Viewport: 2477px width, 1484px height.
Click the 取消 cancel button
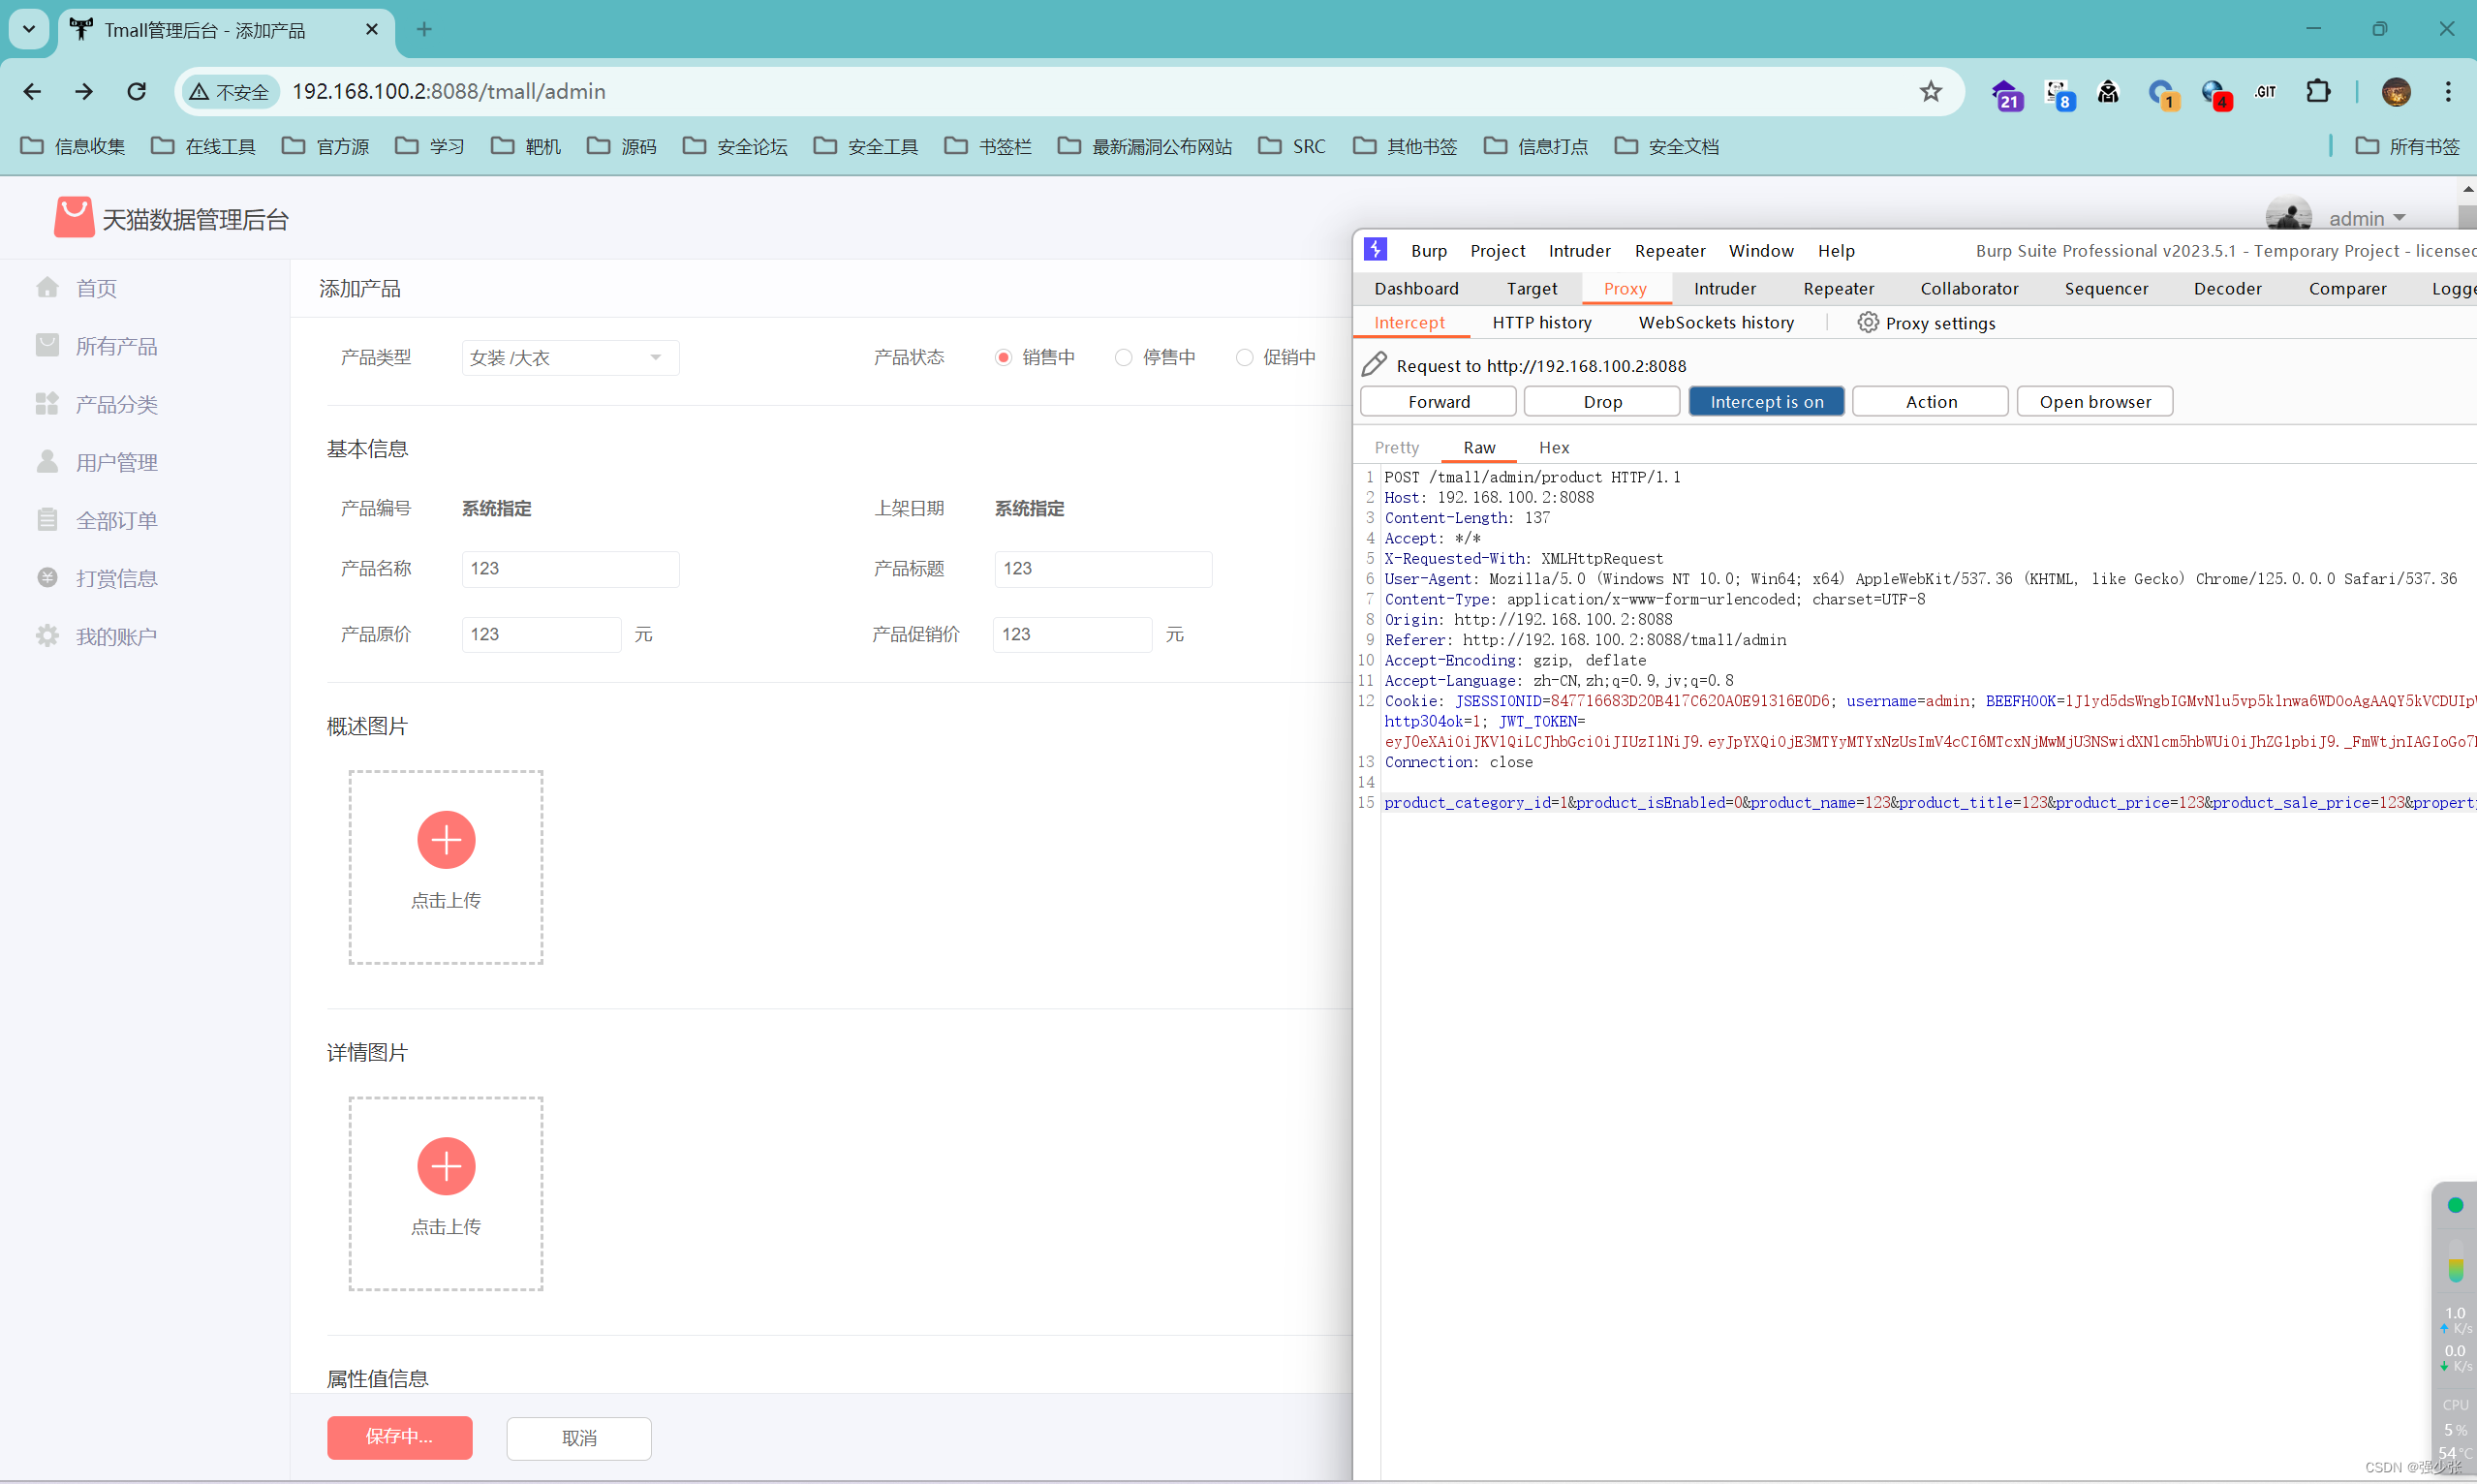[x=579, y=1438]
